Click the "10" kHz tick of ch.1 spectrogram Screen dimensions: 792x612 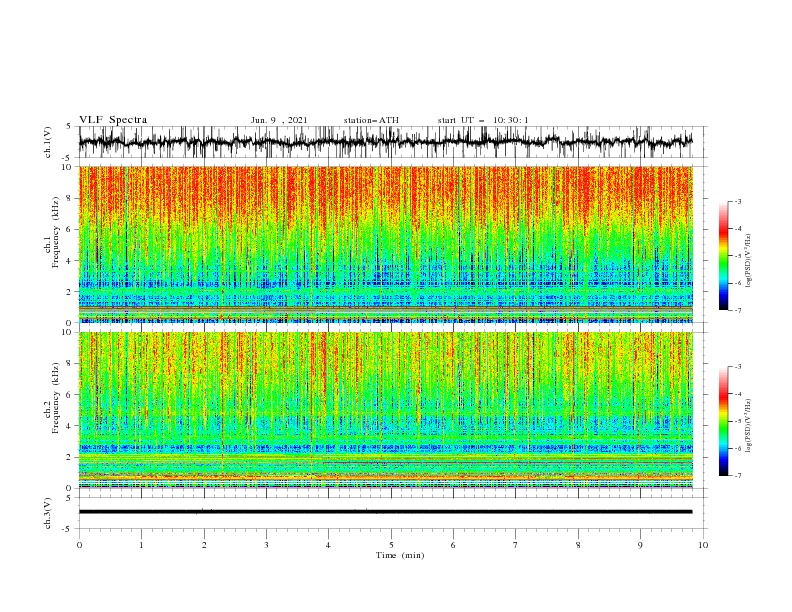point(68,167)
